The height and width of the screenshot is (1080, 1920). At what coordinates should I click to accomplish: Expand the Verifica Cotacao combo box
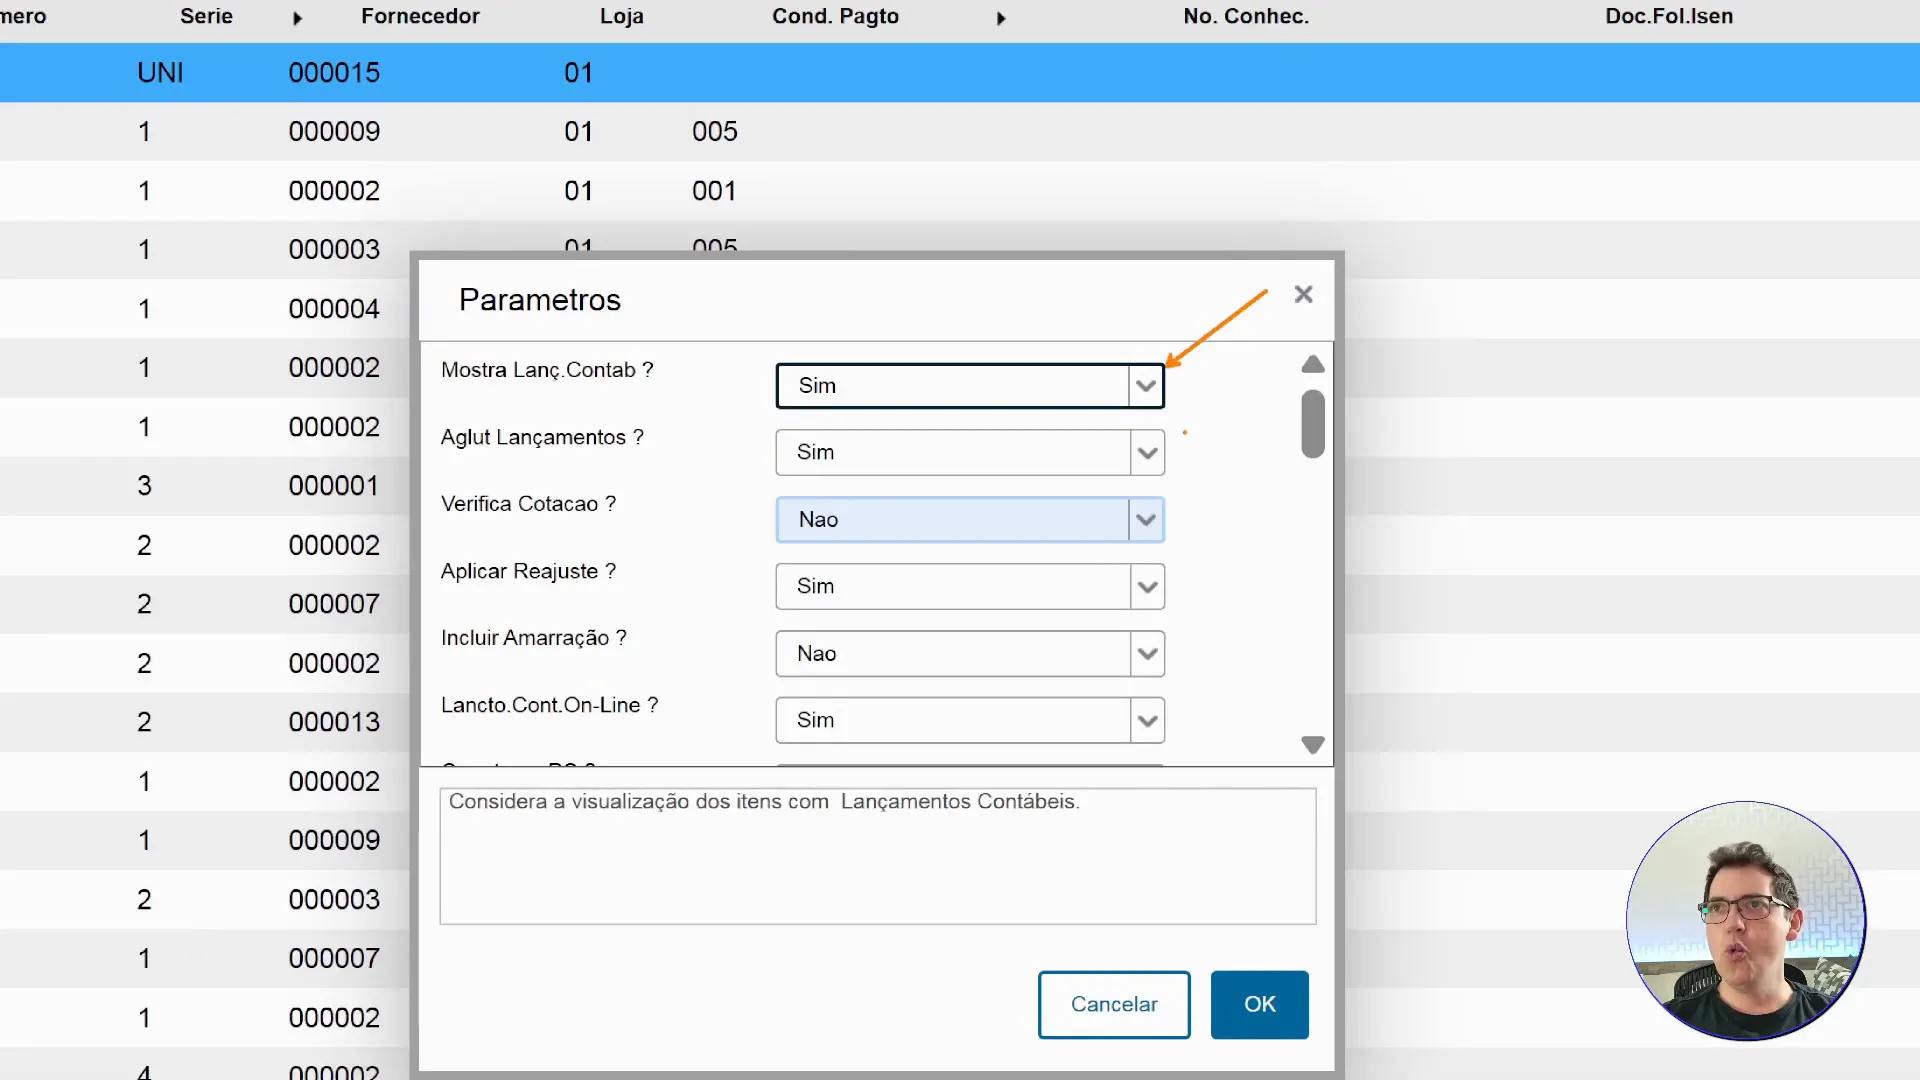(x=1146, y=520)
